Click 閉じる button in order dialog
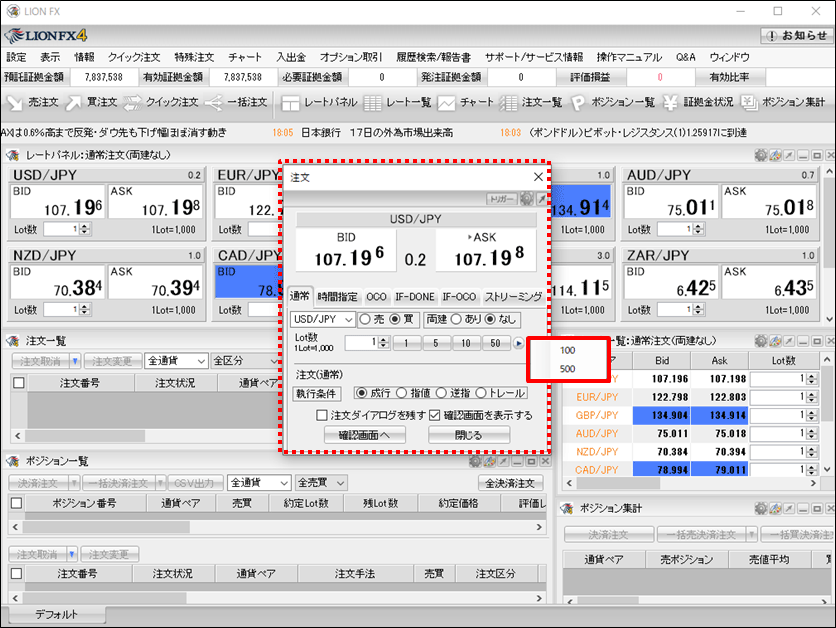836x628 pixels. pos(469,435)
